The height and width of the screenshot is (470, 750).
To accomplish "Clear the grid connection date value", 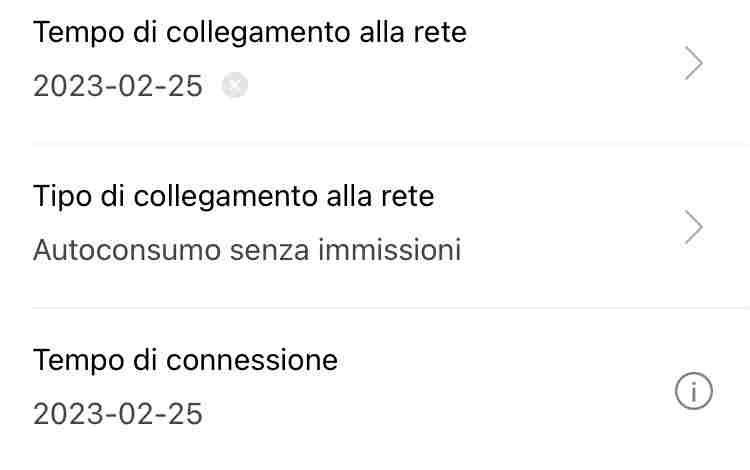I will tap(235, 86).
